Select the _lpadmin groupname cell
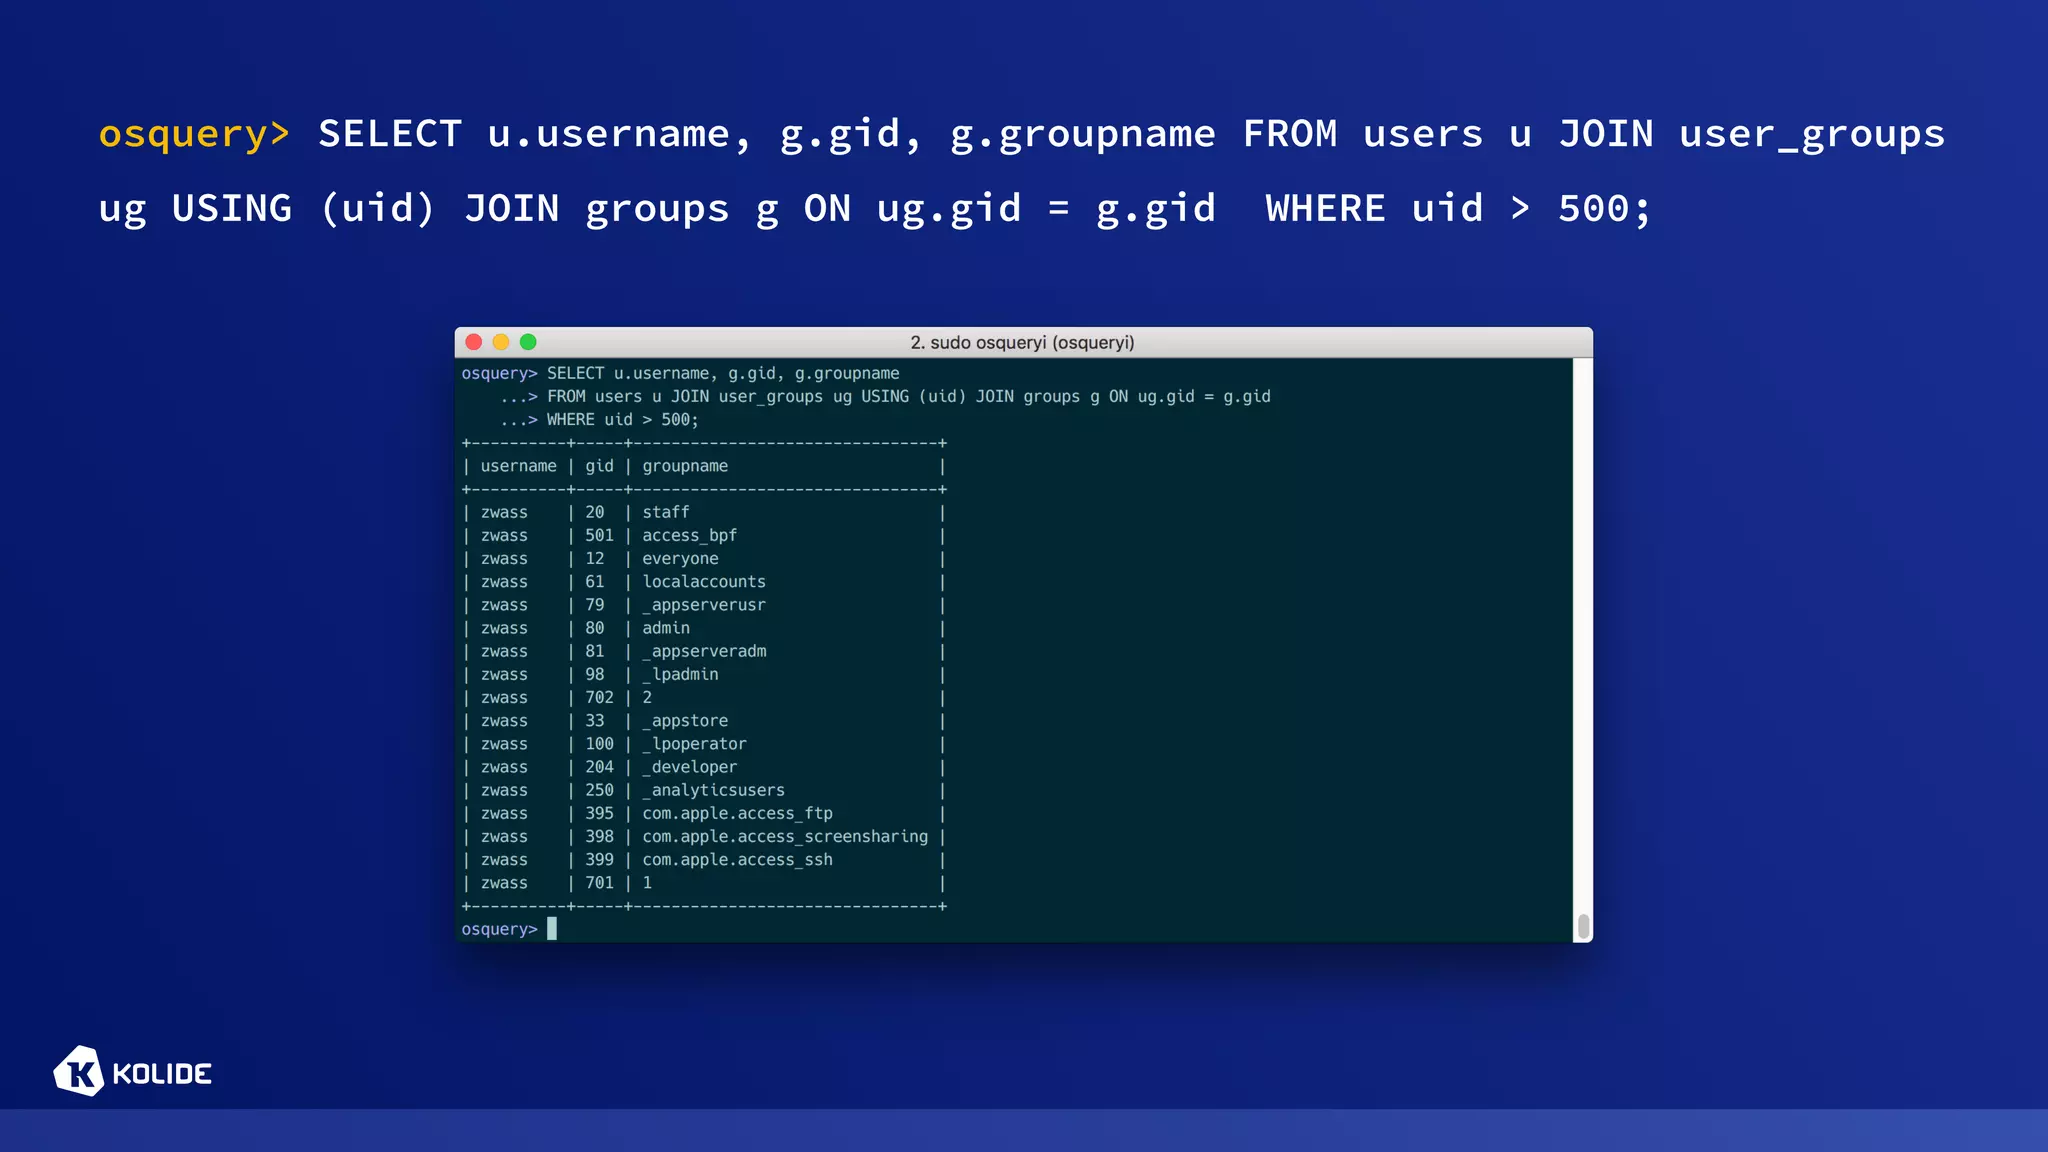The width and height of the screenshot is (2048, 1152). pos(680,674)
